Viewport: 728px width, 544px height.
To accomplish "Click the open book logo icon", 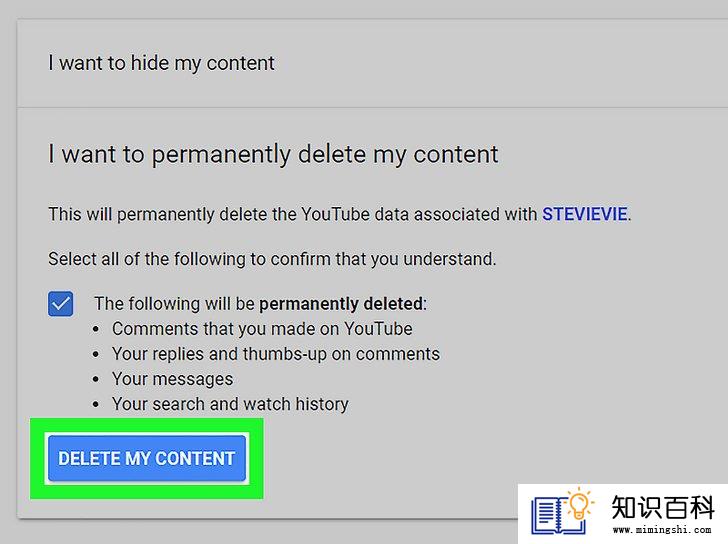I will pos(557,515).
